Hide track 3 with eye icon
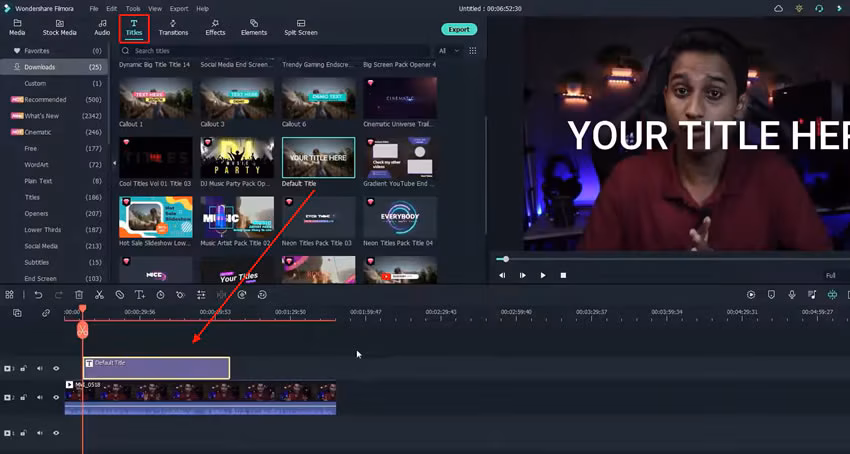This screenshot has width=850, height=454. pyautogui.click(x=56, y=368)
